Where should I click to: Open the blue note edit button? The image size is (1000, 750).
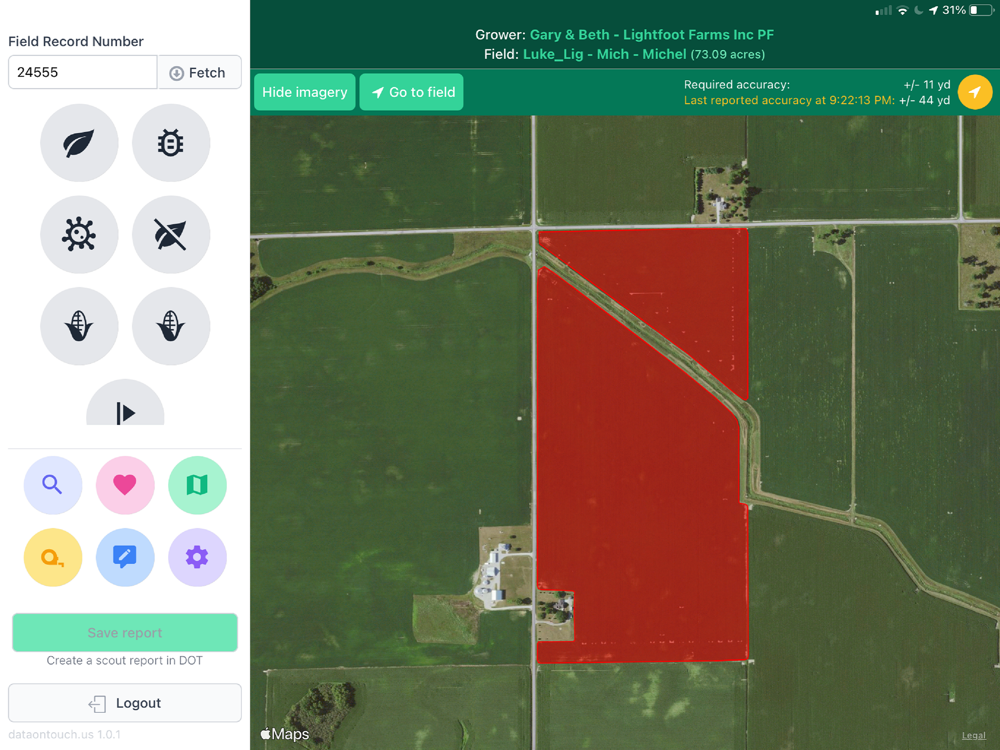[x=125, y=557]
